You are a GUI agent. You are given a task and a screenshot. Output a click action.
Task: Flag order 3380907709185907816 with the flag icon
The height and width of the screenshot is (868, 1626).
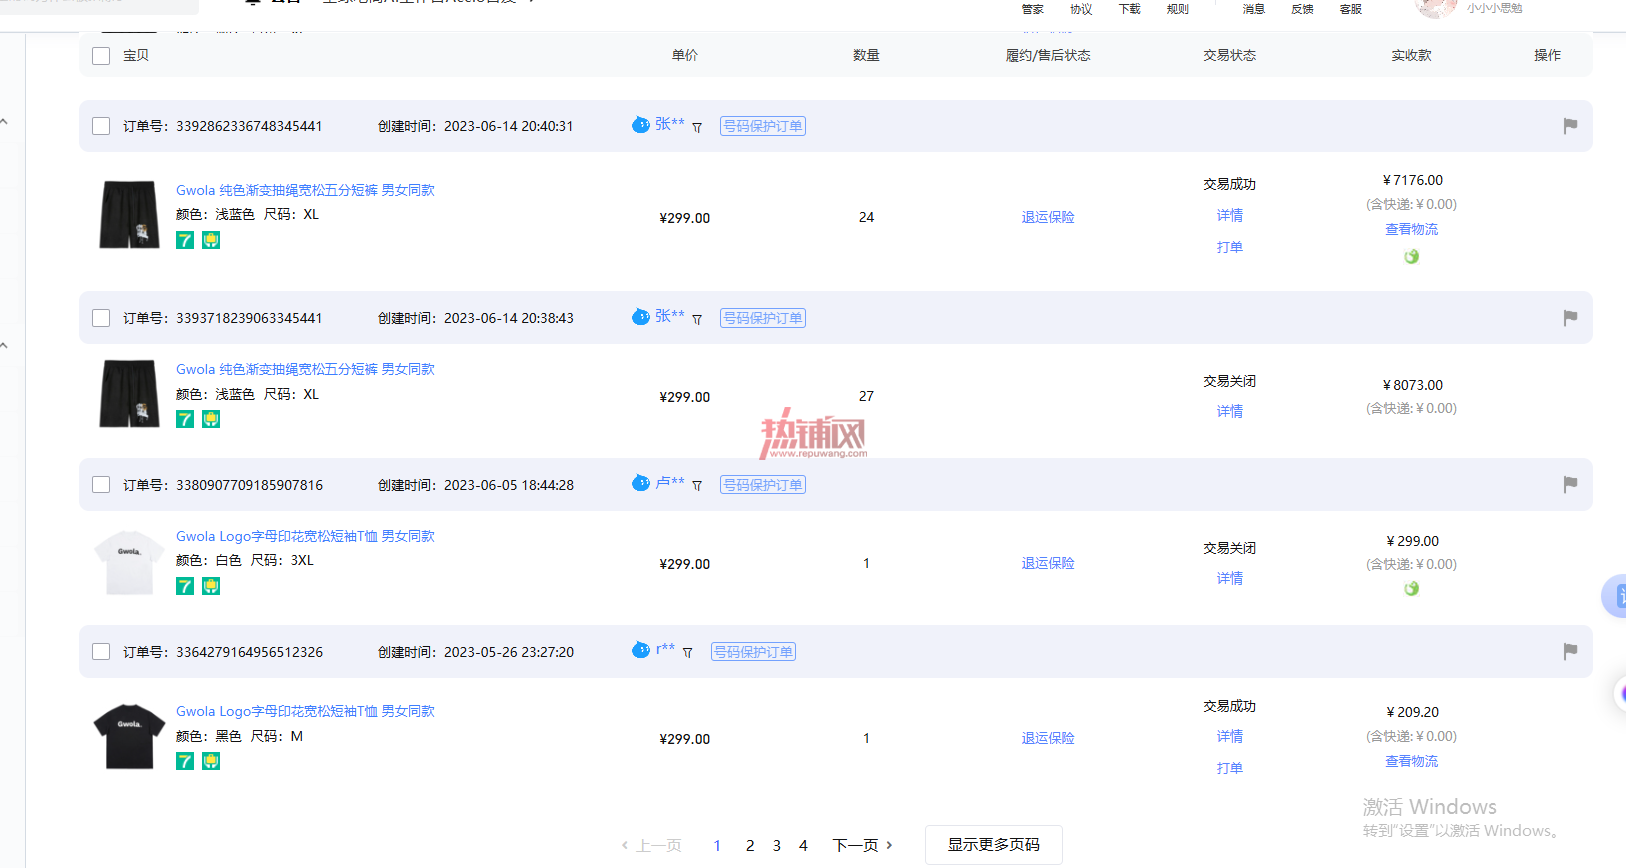pyautogui.click(x=1570, y=485)
